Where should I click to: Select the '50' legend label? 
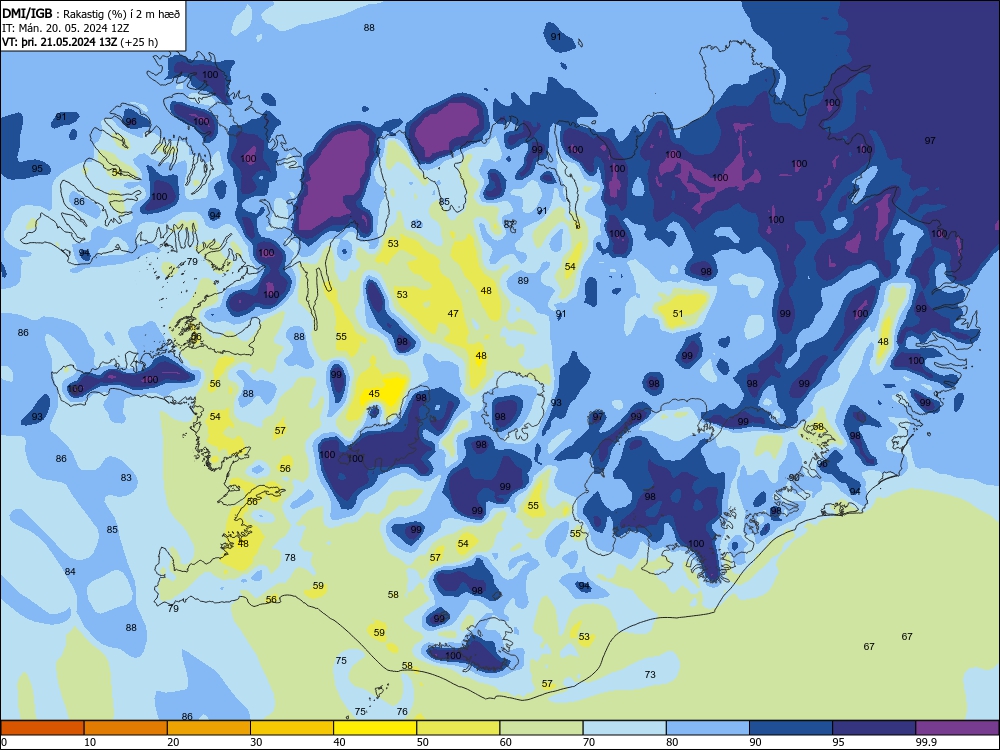point(423,742)
